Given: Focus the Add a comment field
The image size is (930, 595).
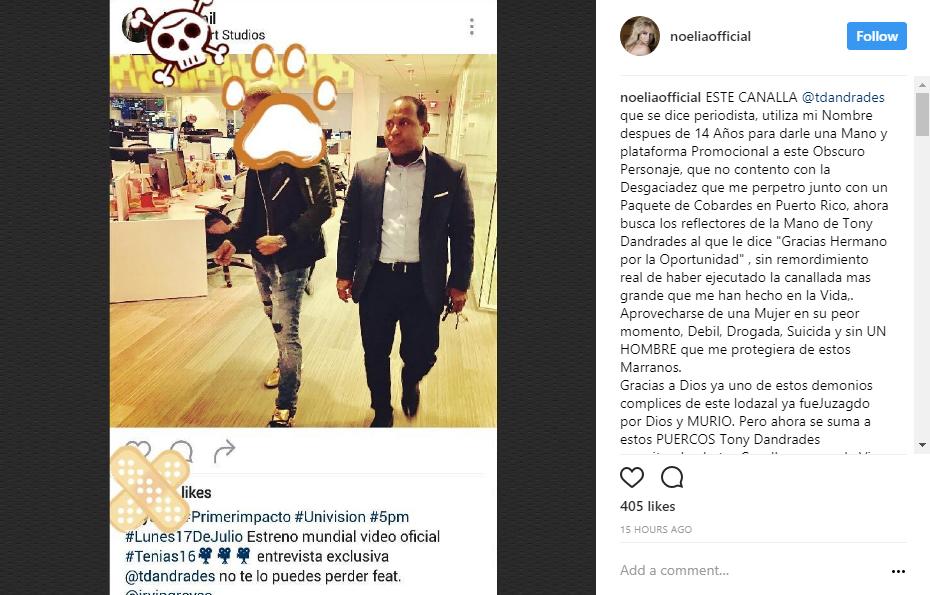Looking at the screenshot, I should tap(750, 571).
